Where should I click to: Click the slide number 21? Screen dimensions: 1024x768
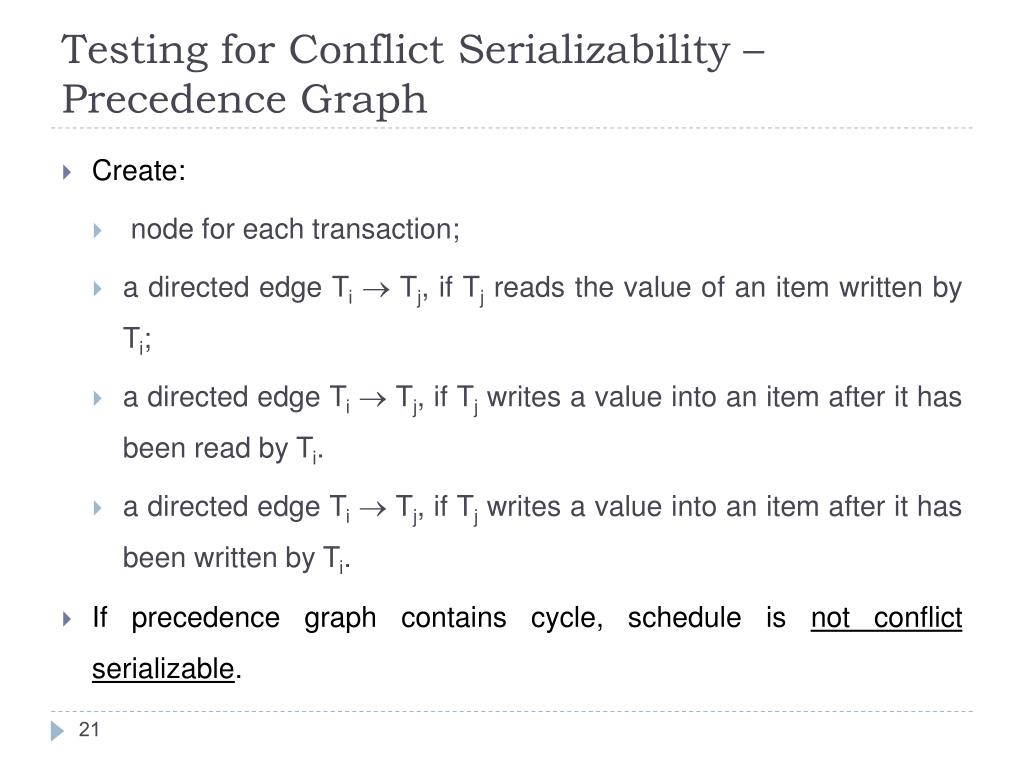pyautogui.click(x=89, y=729)
